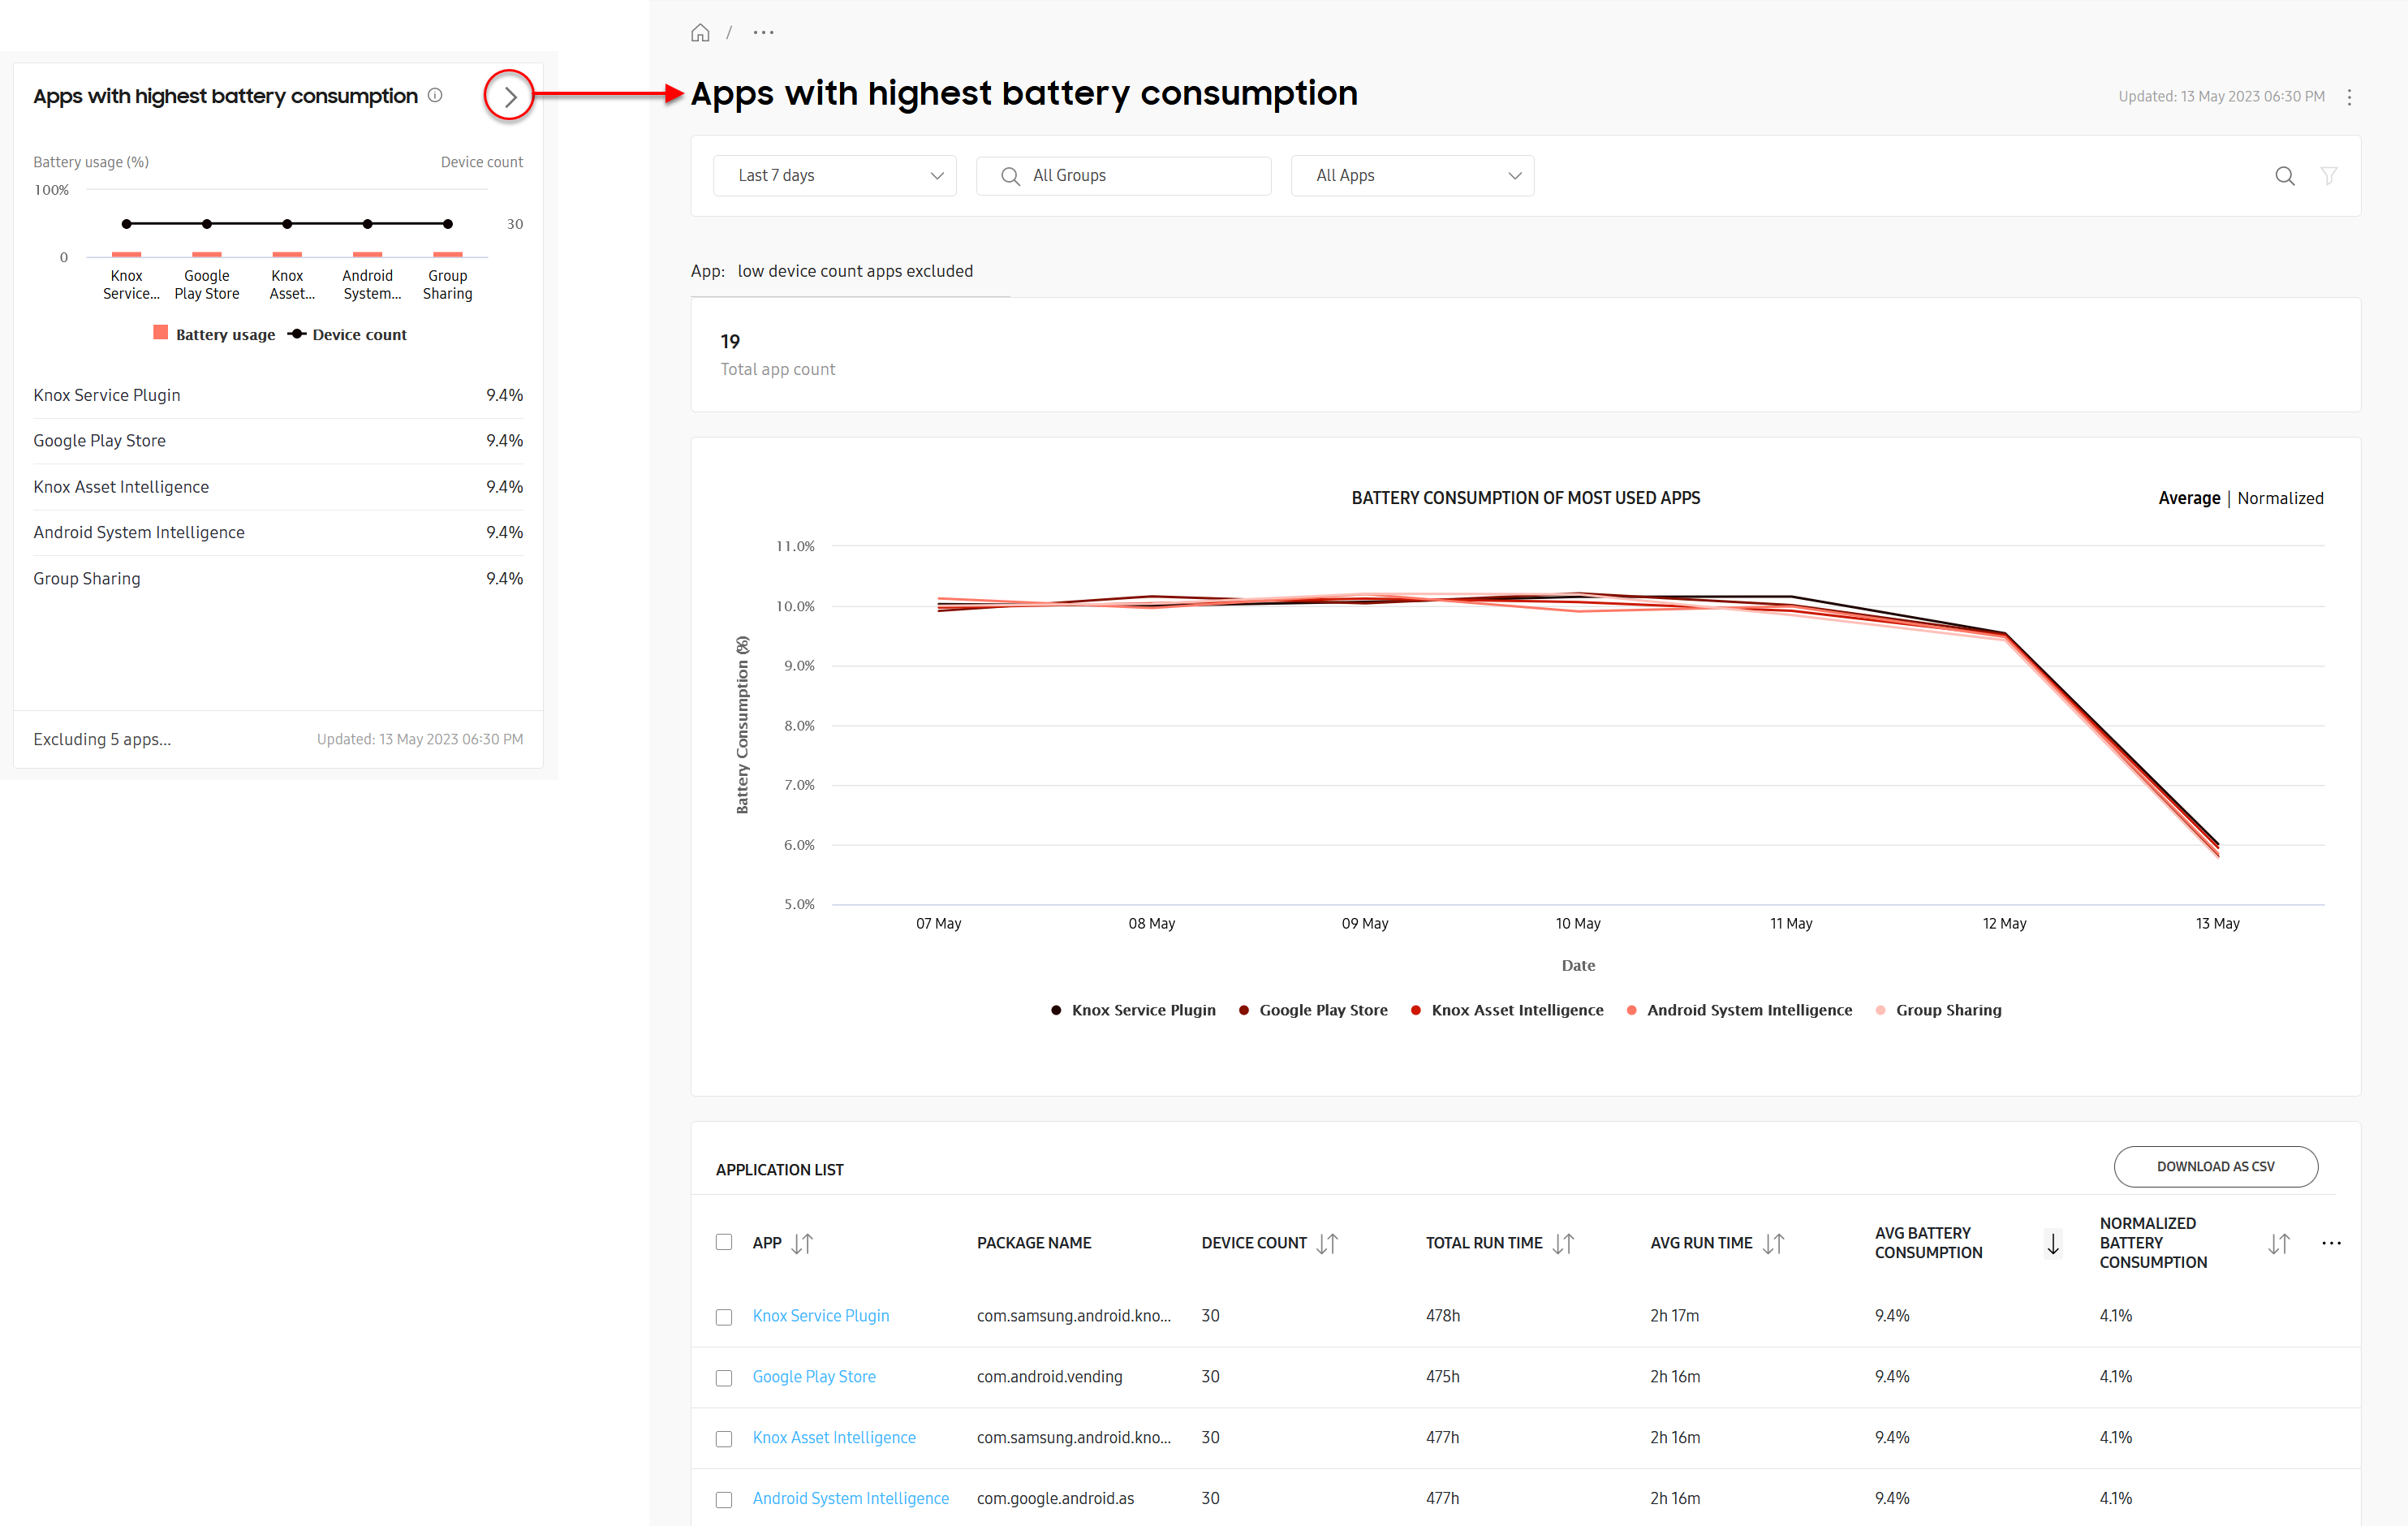Click Android System Intelligence row in widget list

point(278,533)
